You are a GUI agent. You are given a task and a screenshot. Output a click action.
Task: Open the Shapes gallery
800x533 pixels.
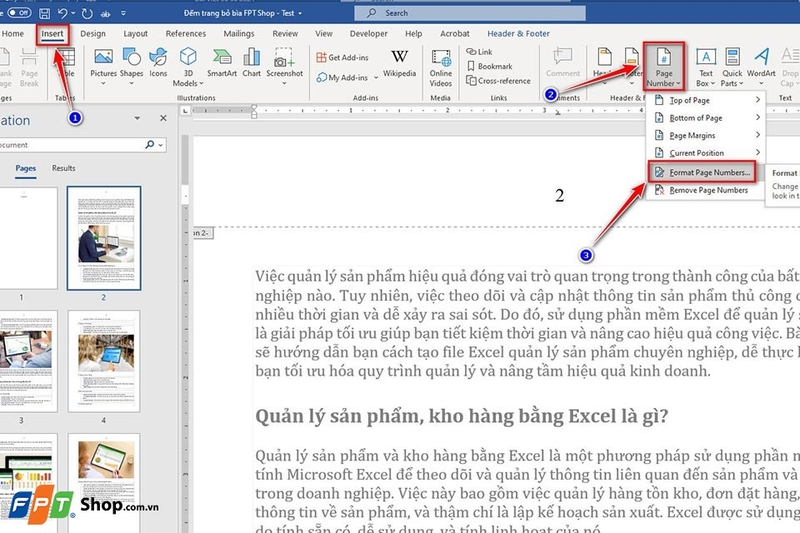132,66
